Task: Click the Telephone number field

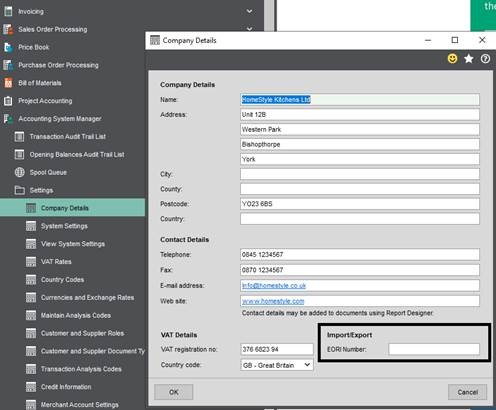Action: [x=360, y=255]
